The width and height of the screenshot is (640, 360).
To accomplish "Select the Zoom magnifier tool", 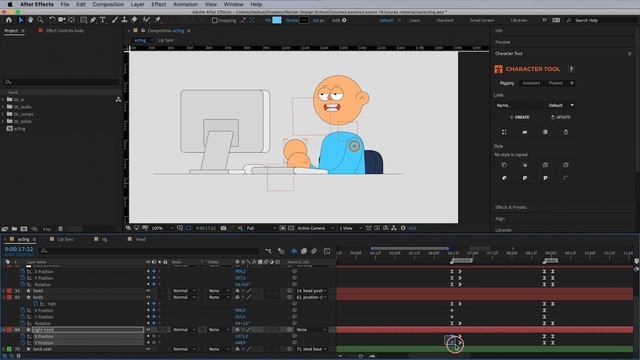I will (x=40, y=20).
